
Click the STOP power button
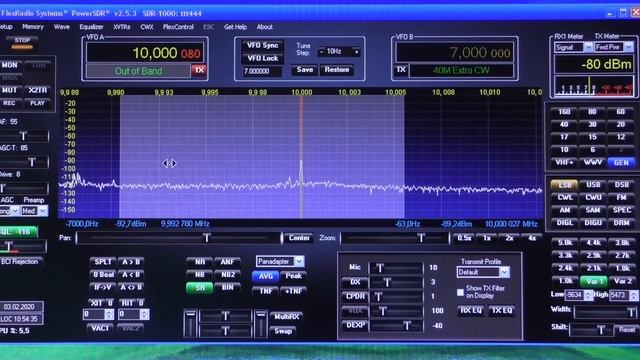22,42
